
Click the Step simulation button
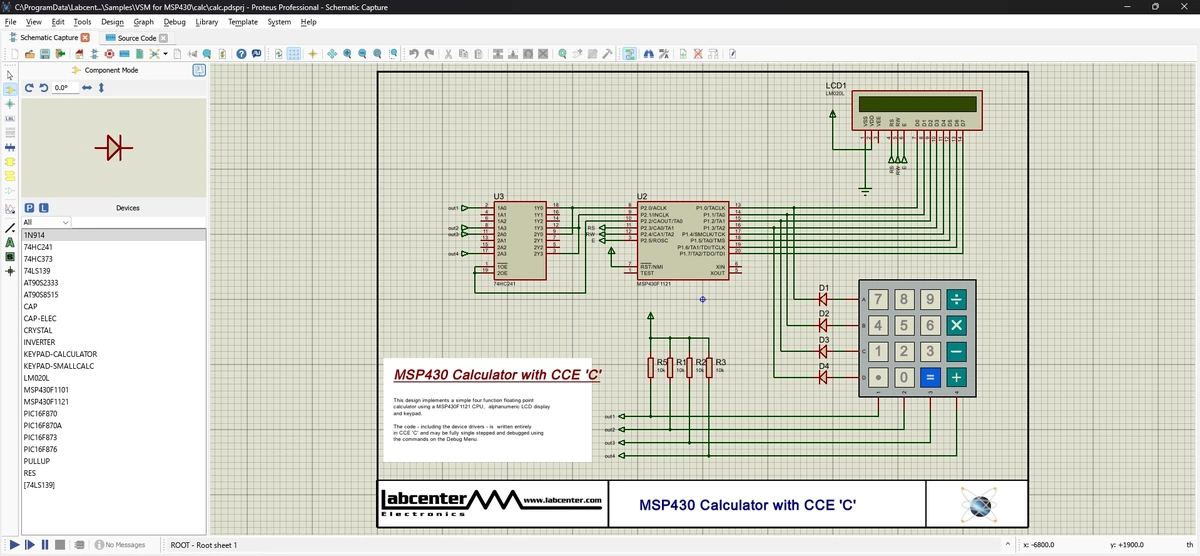(30, 545)
